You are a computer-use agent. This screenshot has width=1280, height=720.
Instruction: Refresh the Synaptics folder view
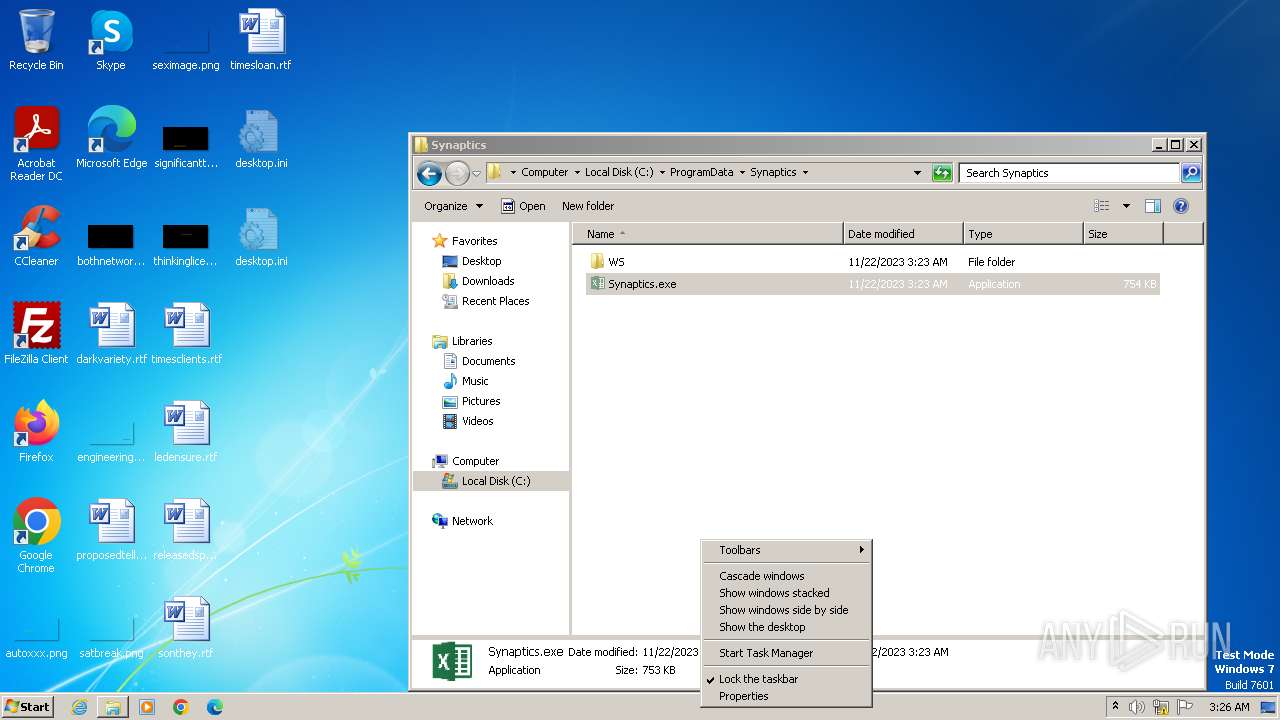942,173
